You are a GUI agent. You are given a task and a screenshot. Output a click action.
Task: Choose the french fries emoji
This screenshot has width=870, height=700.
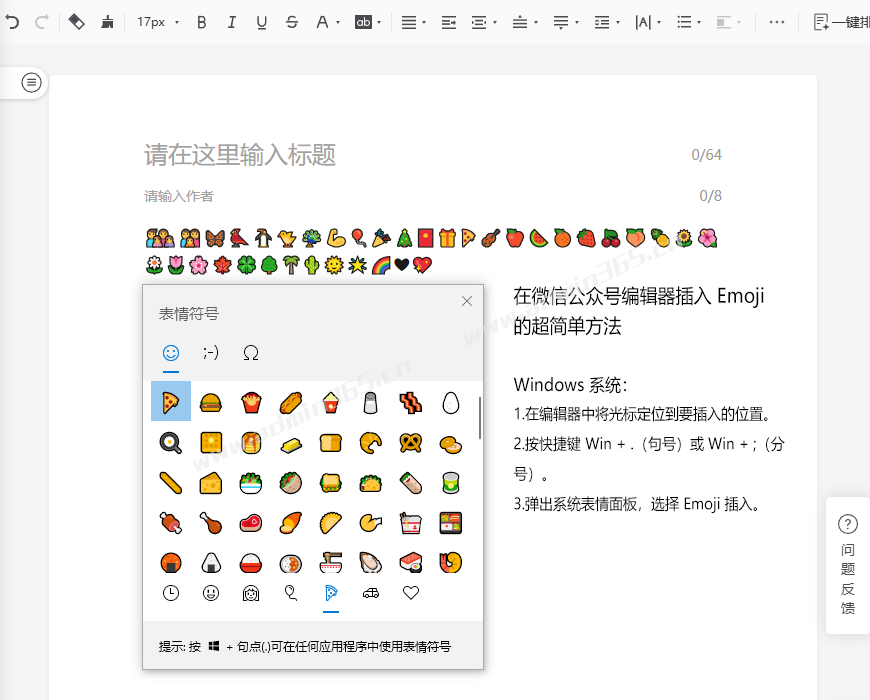250,403
